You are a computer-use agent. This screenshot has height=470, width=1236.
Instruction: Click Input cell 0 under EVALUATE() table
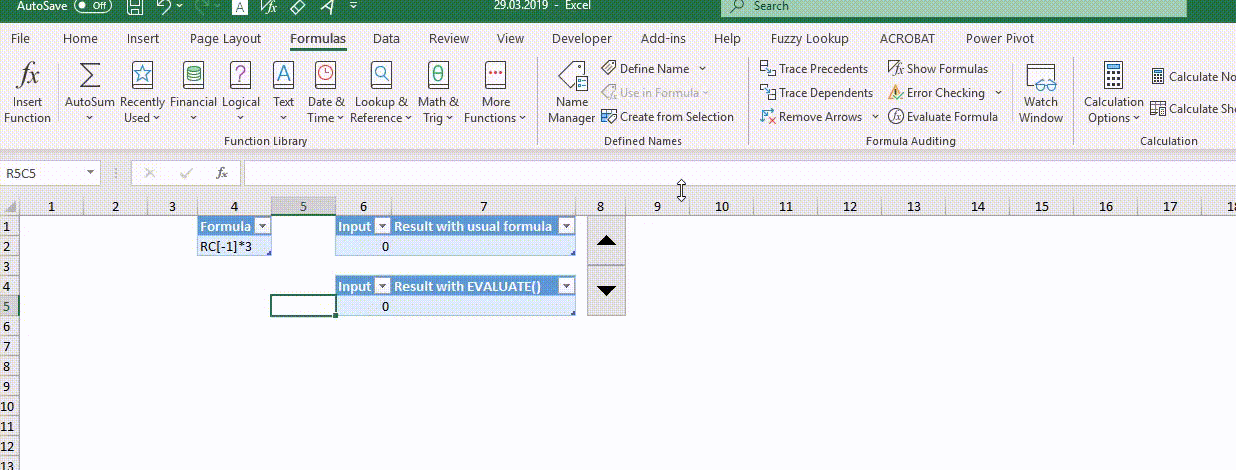click(364, 307)
